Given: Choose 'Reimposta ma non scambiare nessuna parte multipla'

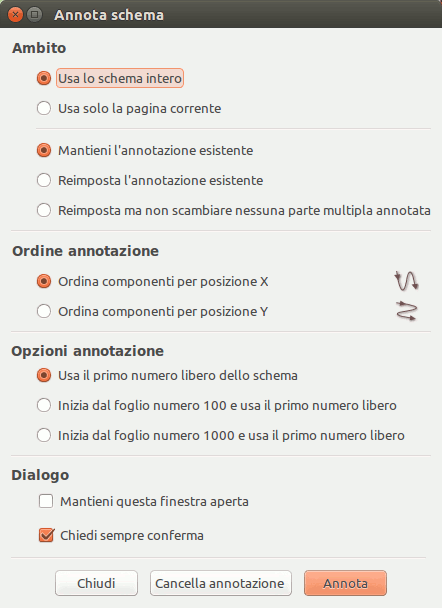Looking at the screenshot, I should coord(44,210).
